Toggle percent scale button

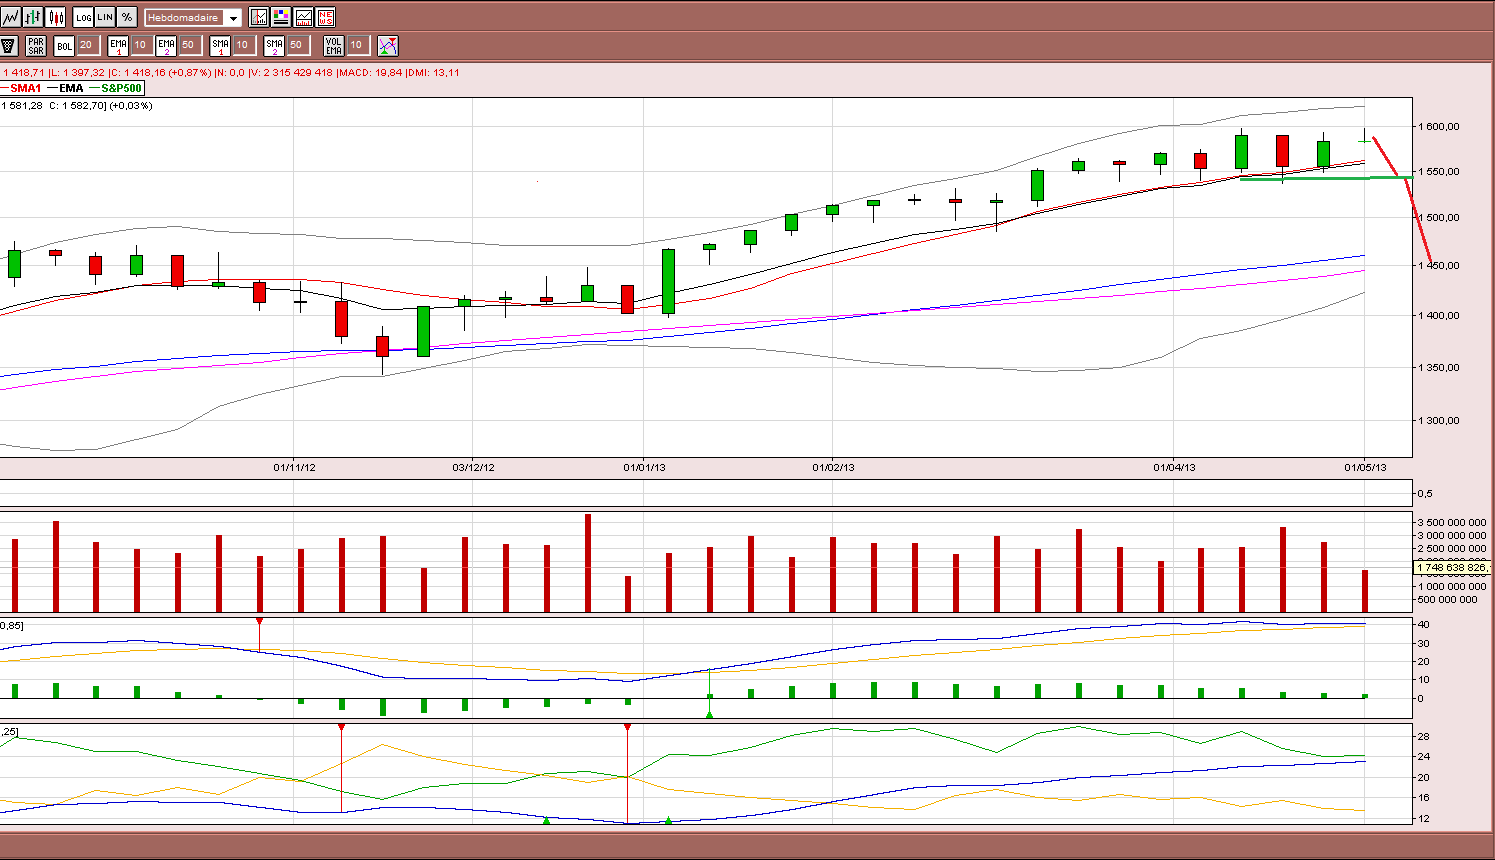click(x=127, y=17)
